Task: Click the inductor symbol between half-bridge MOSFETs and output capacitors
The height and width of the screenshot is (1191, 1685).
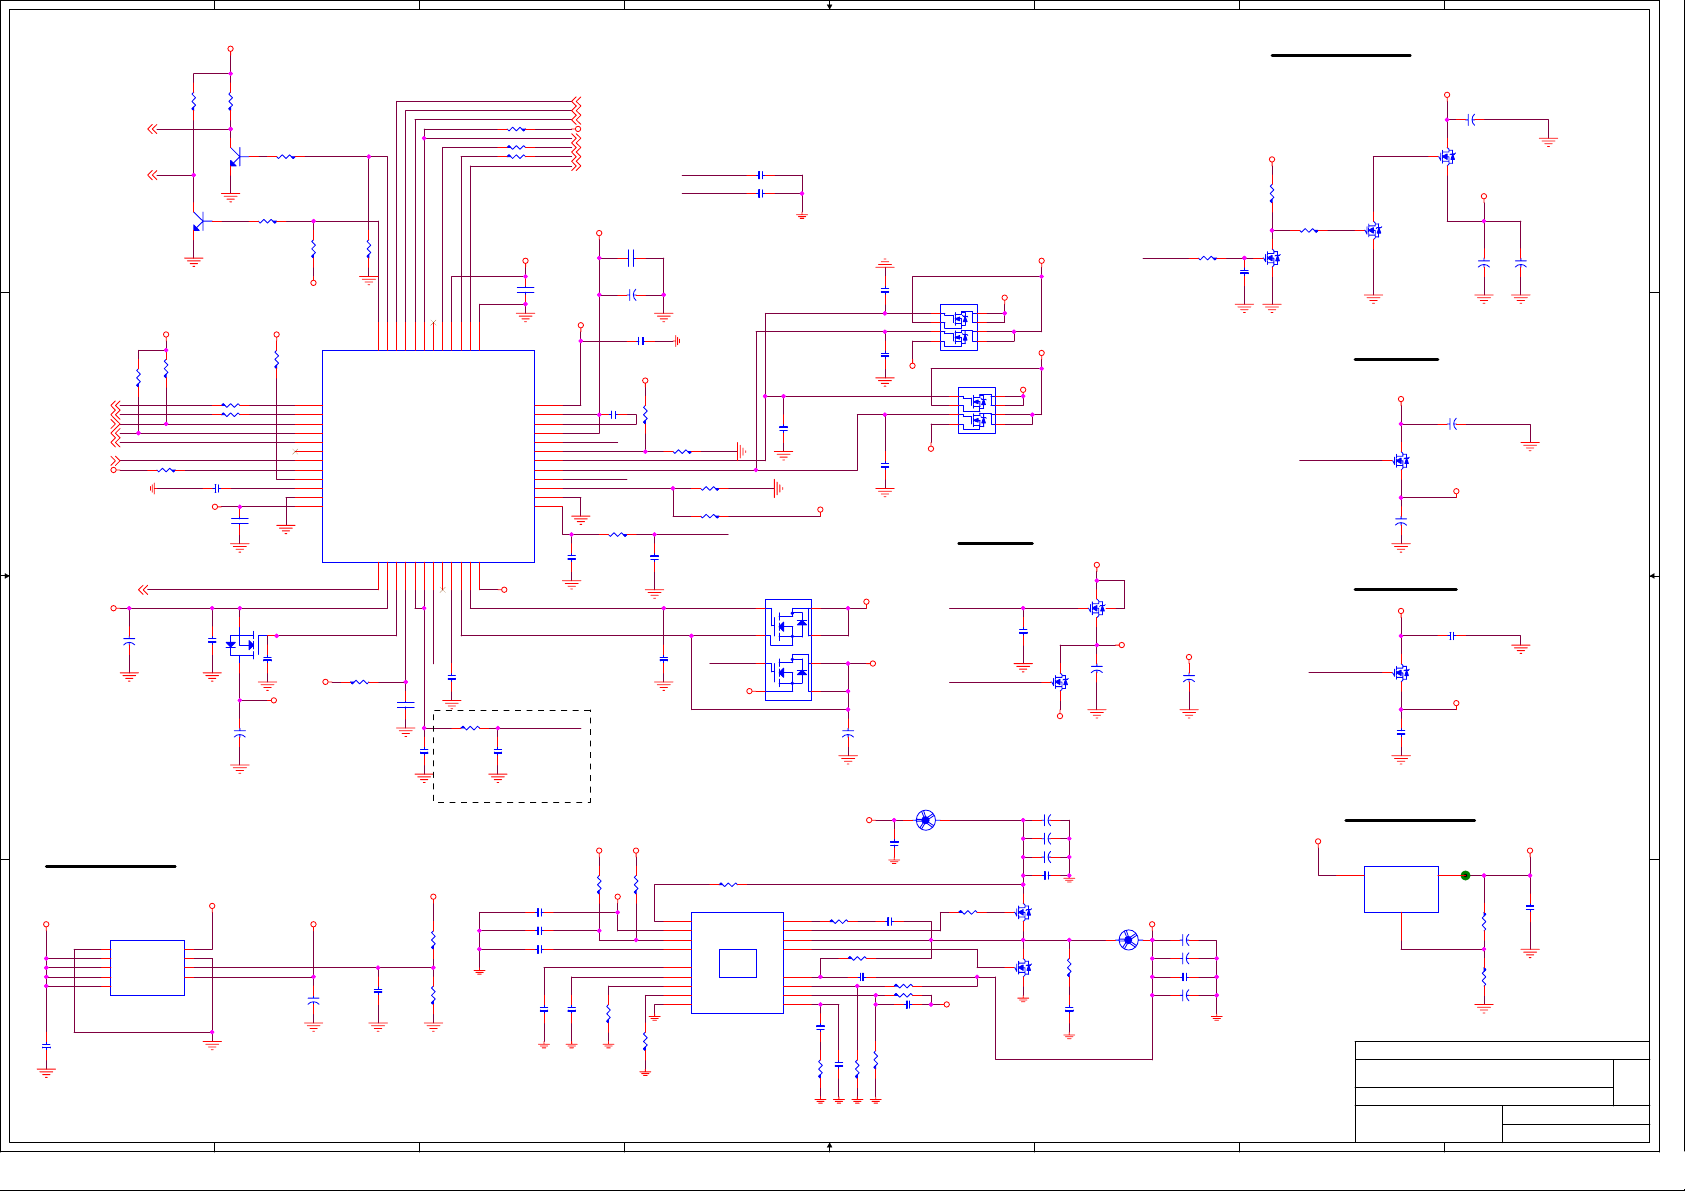Action: click(x=1128, y=940)
